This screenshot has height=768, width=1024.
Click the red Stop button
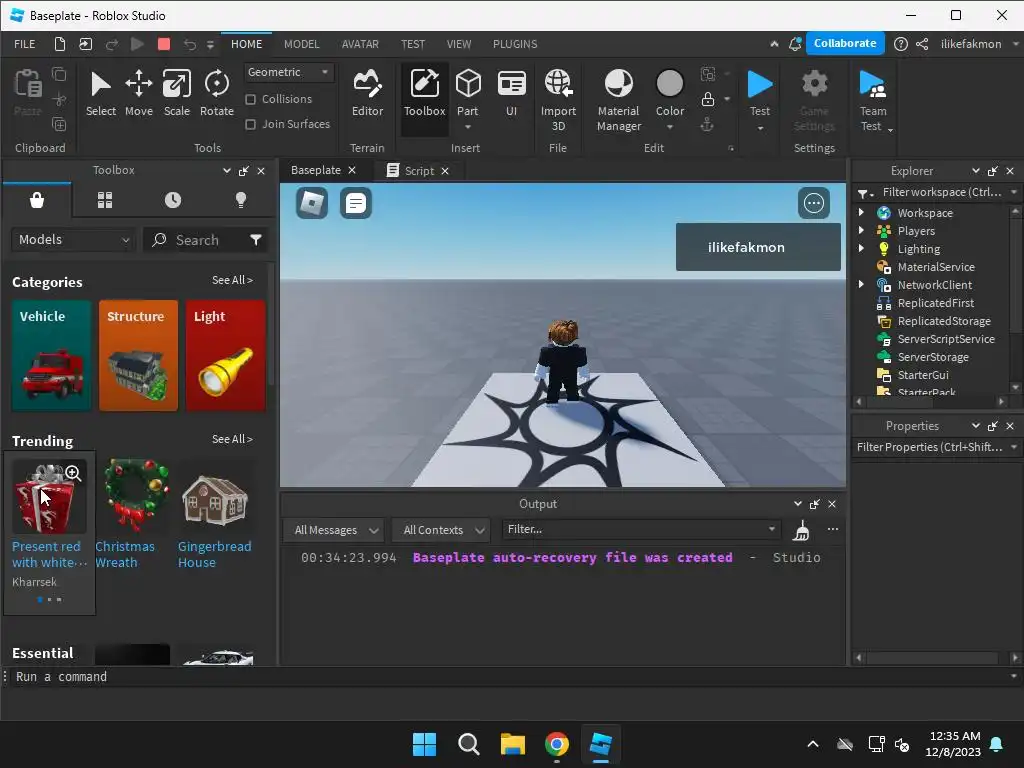164,44
